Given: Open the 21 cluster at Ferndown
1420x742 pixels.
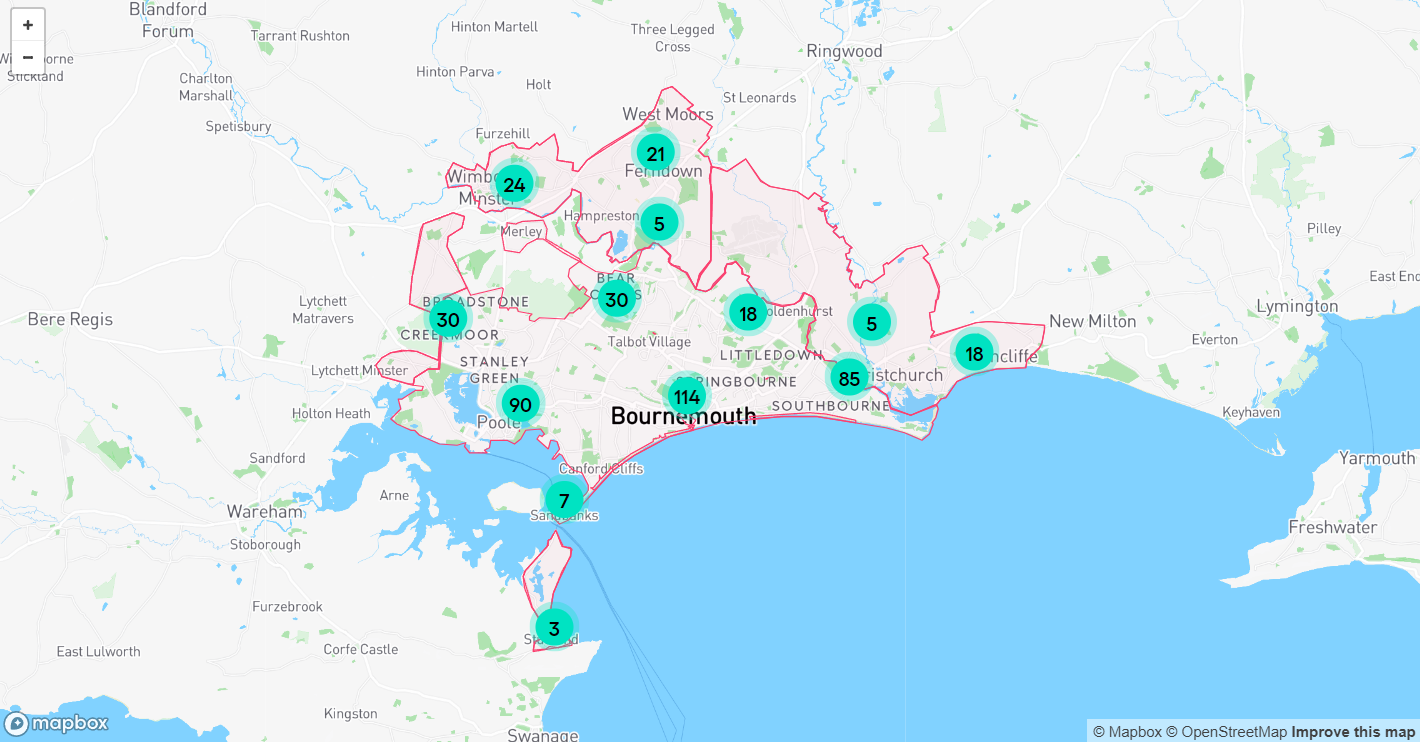Looking at the screenshot, I should click(x=656, y=153).
